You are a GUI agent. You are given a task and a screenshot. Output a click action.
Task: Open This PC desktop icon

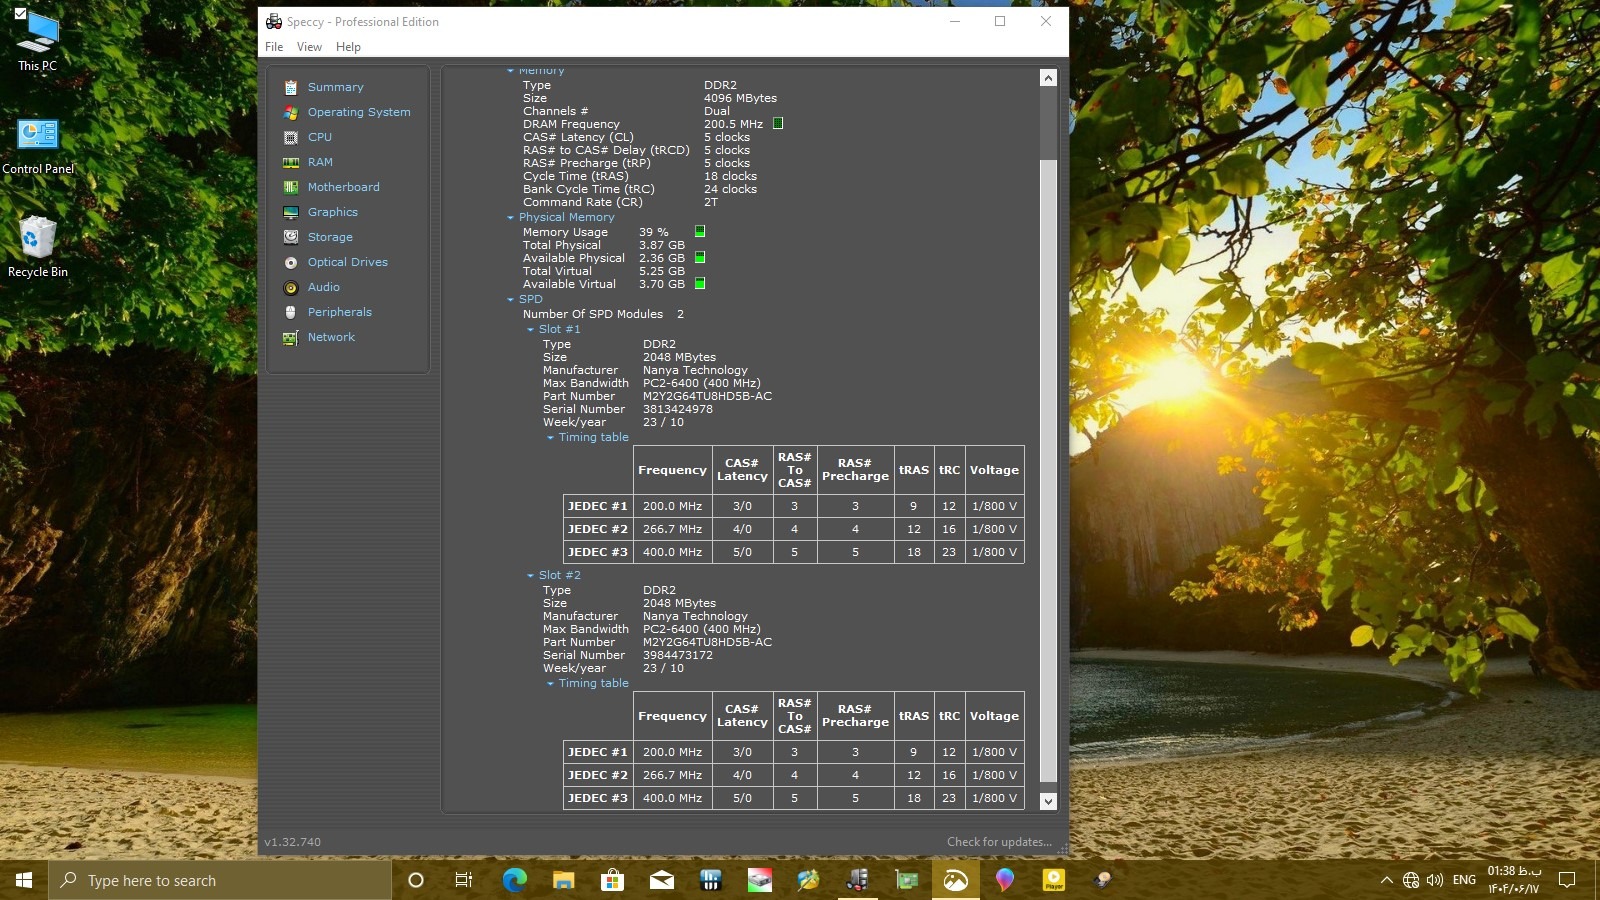[37, 42]
